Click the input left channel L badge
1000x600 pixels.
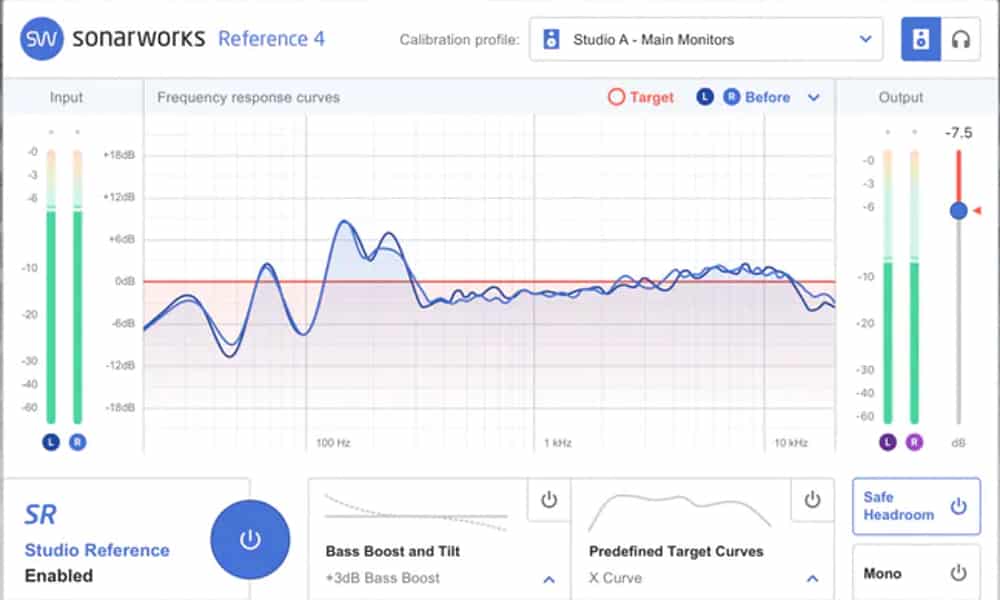tap(51, 442)
